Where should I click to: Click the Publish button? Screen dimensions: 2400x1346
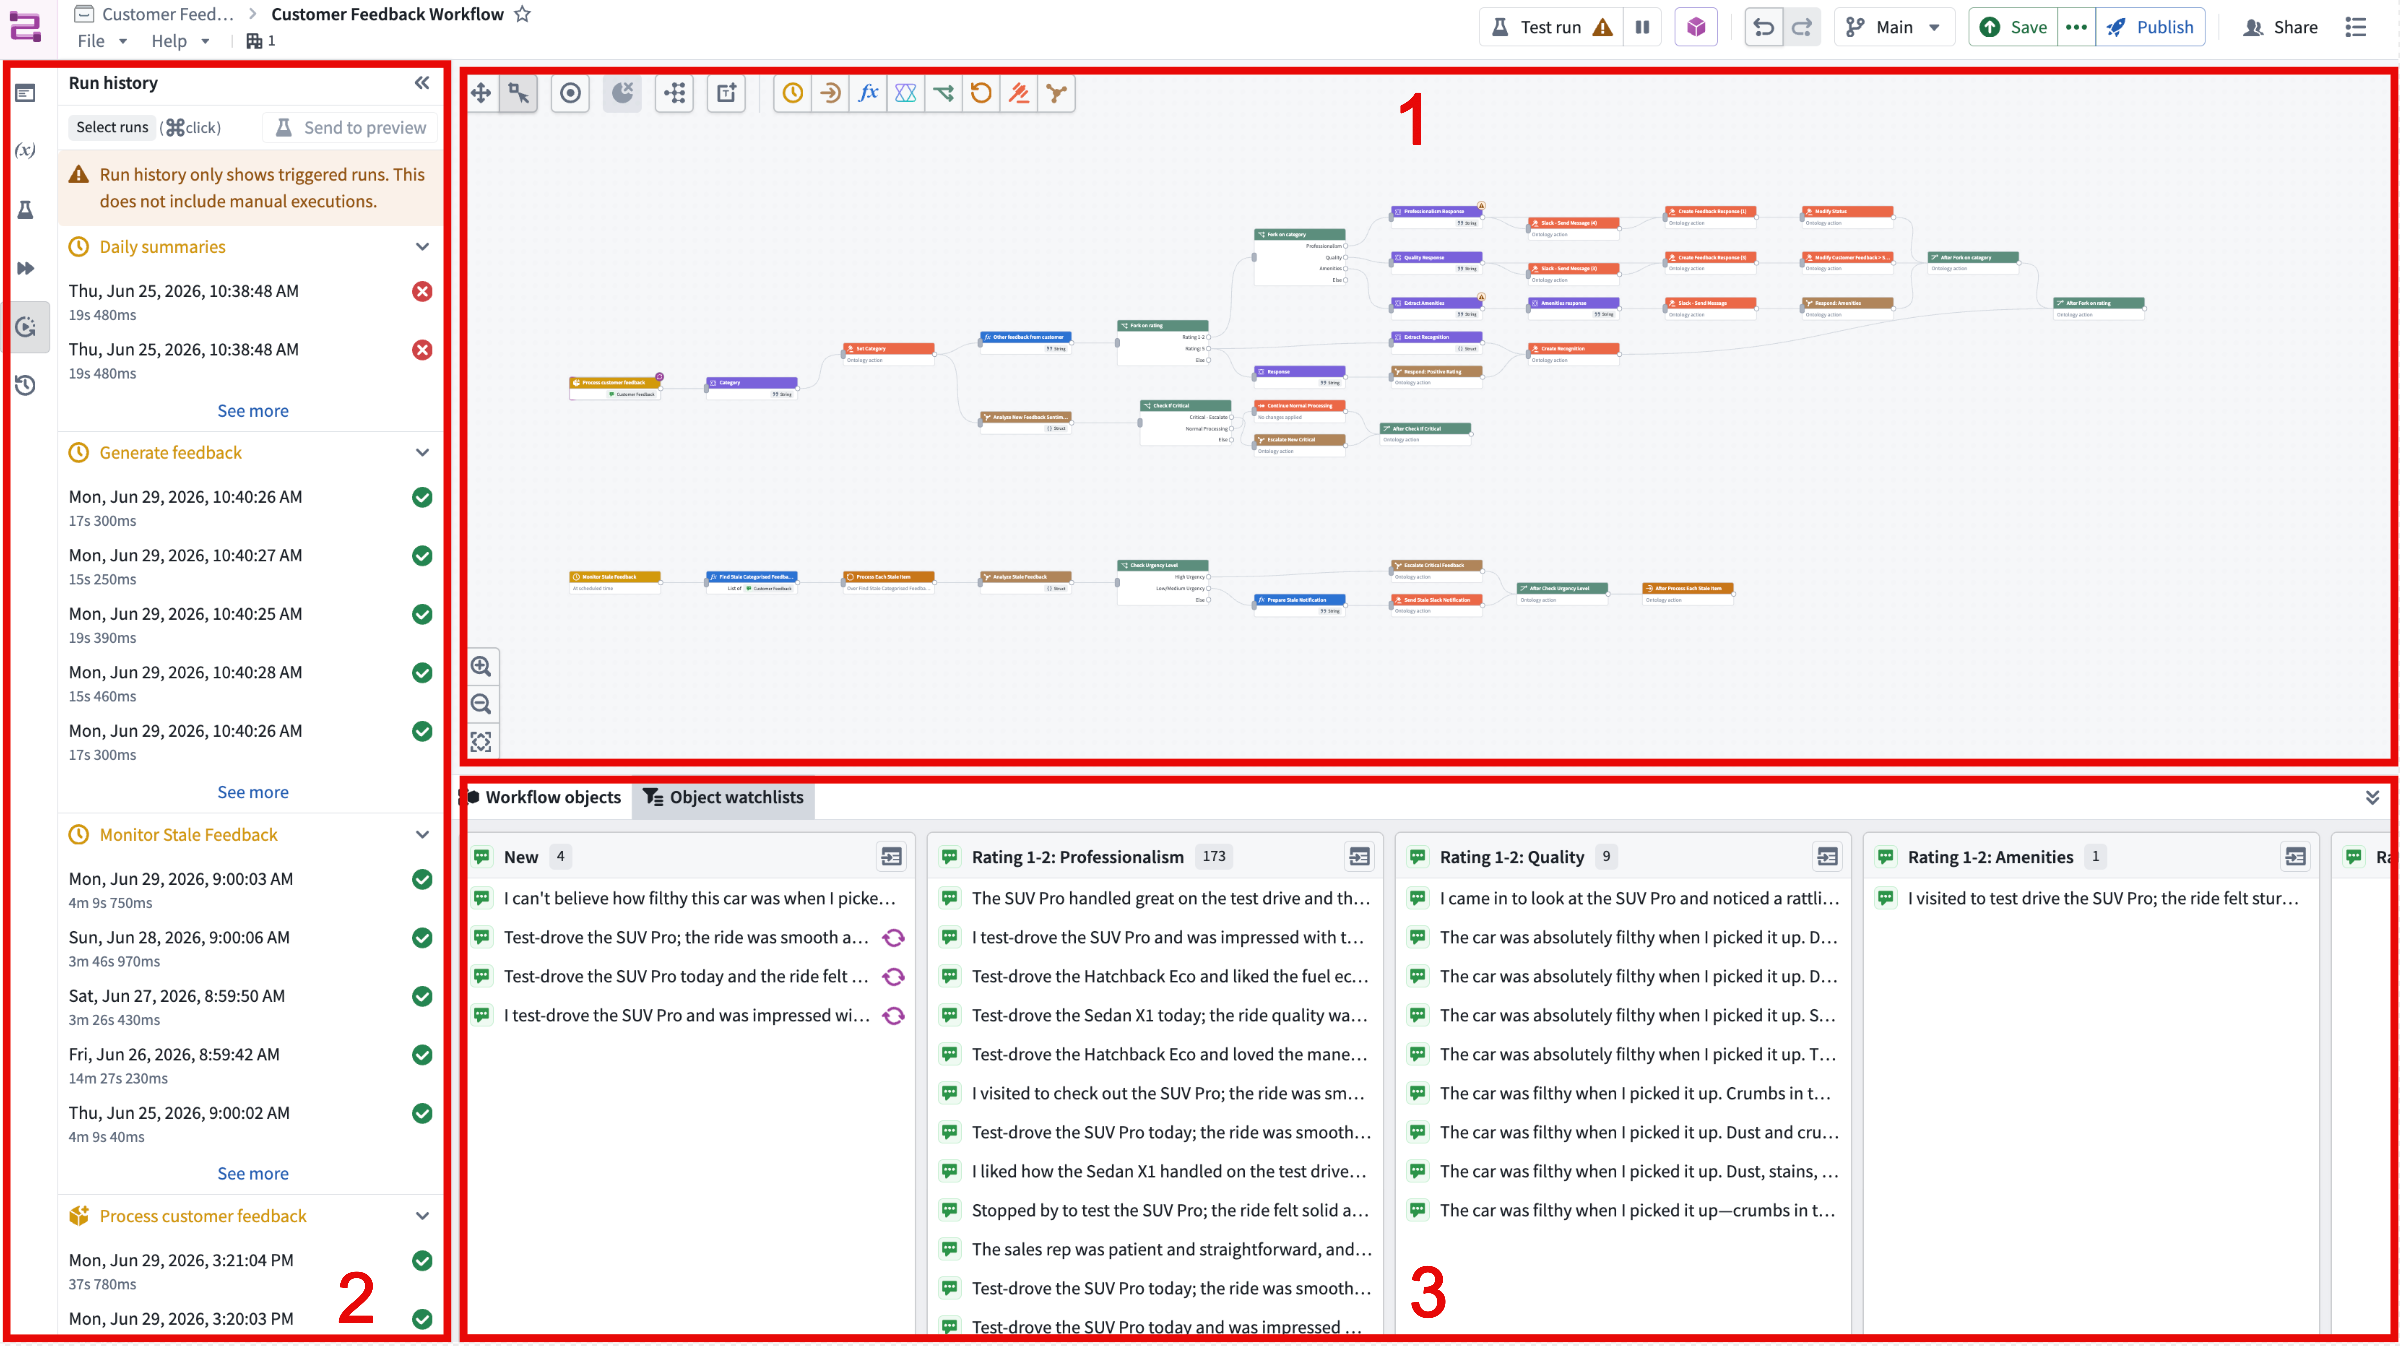[2150, 27]
